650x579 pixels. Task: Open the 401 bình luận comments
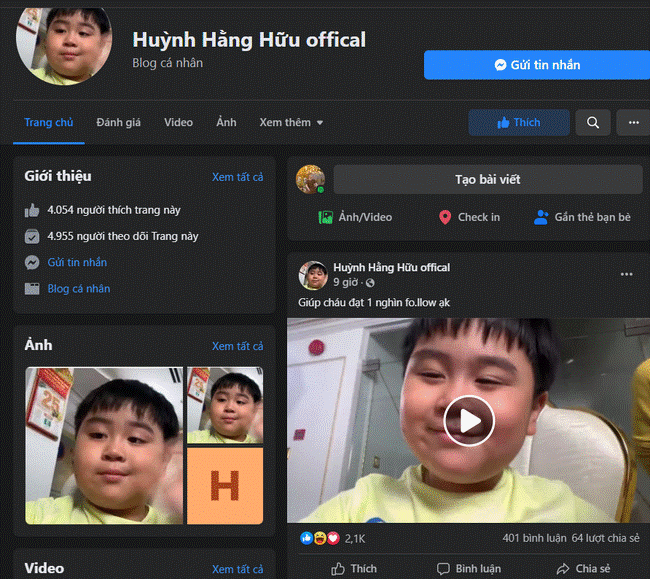534,538
